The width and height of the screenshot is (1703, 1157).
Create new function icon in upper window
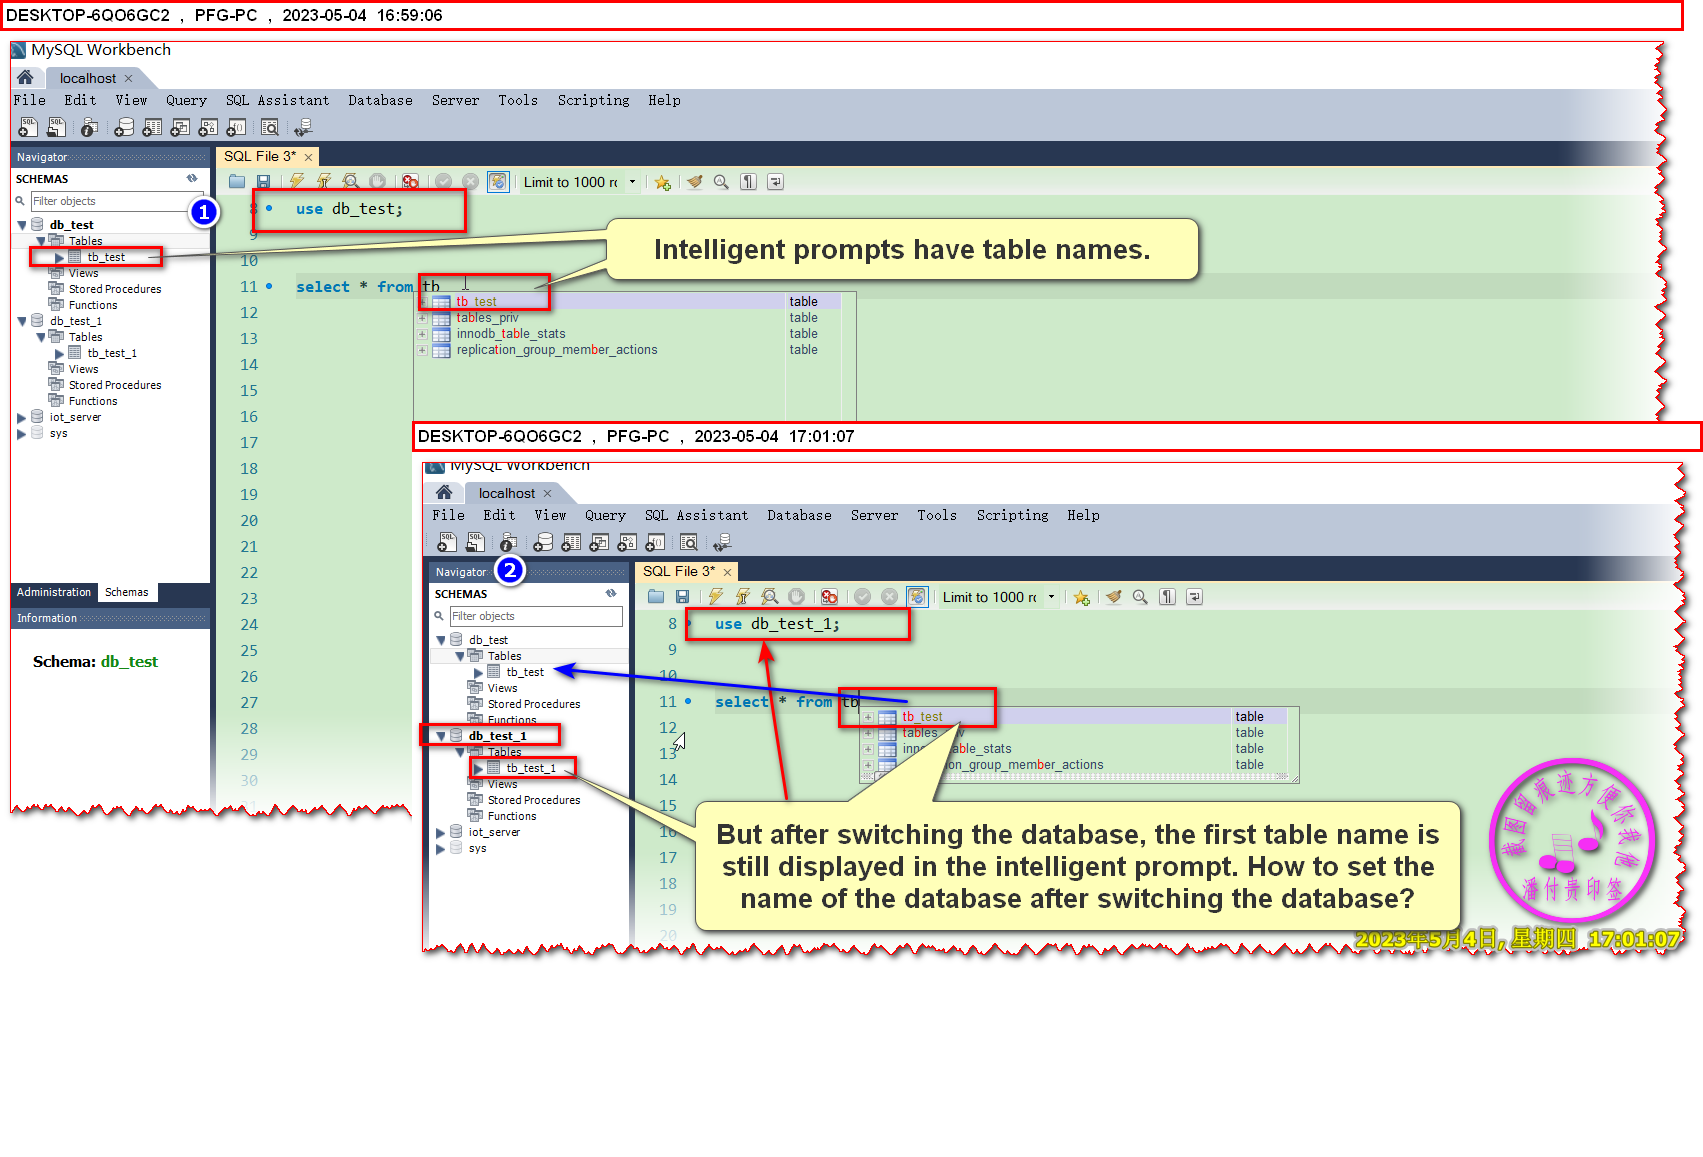236,127
